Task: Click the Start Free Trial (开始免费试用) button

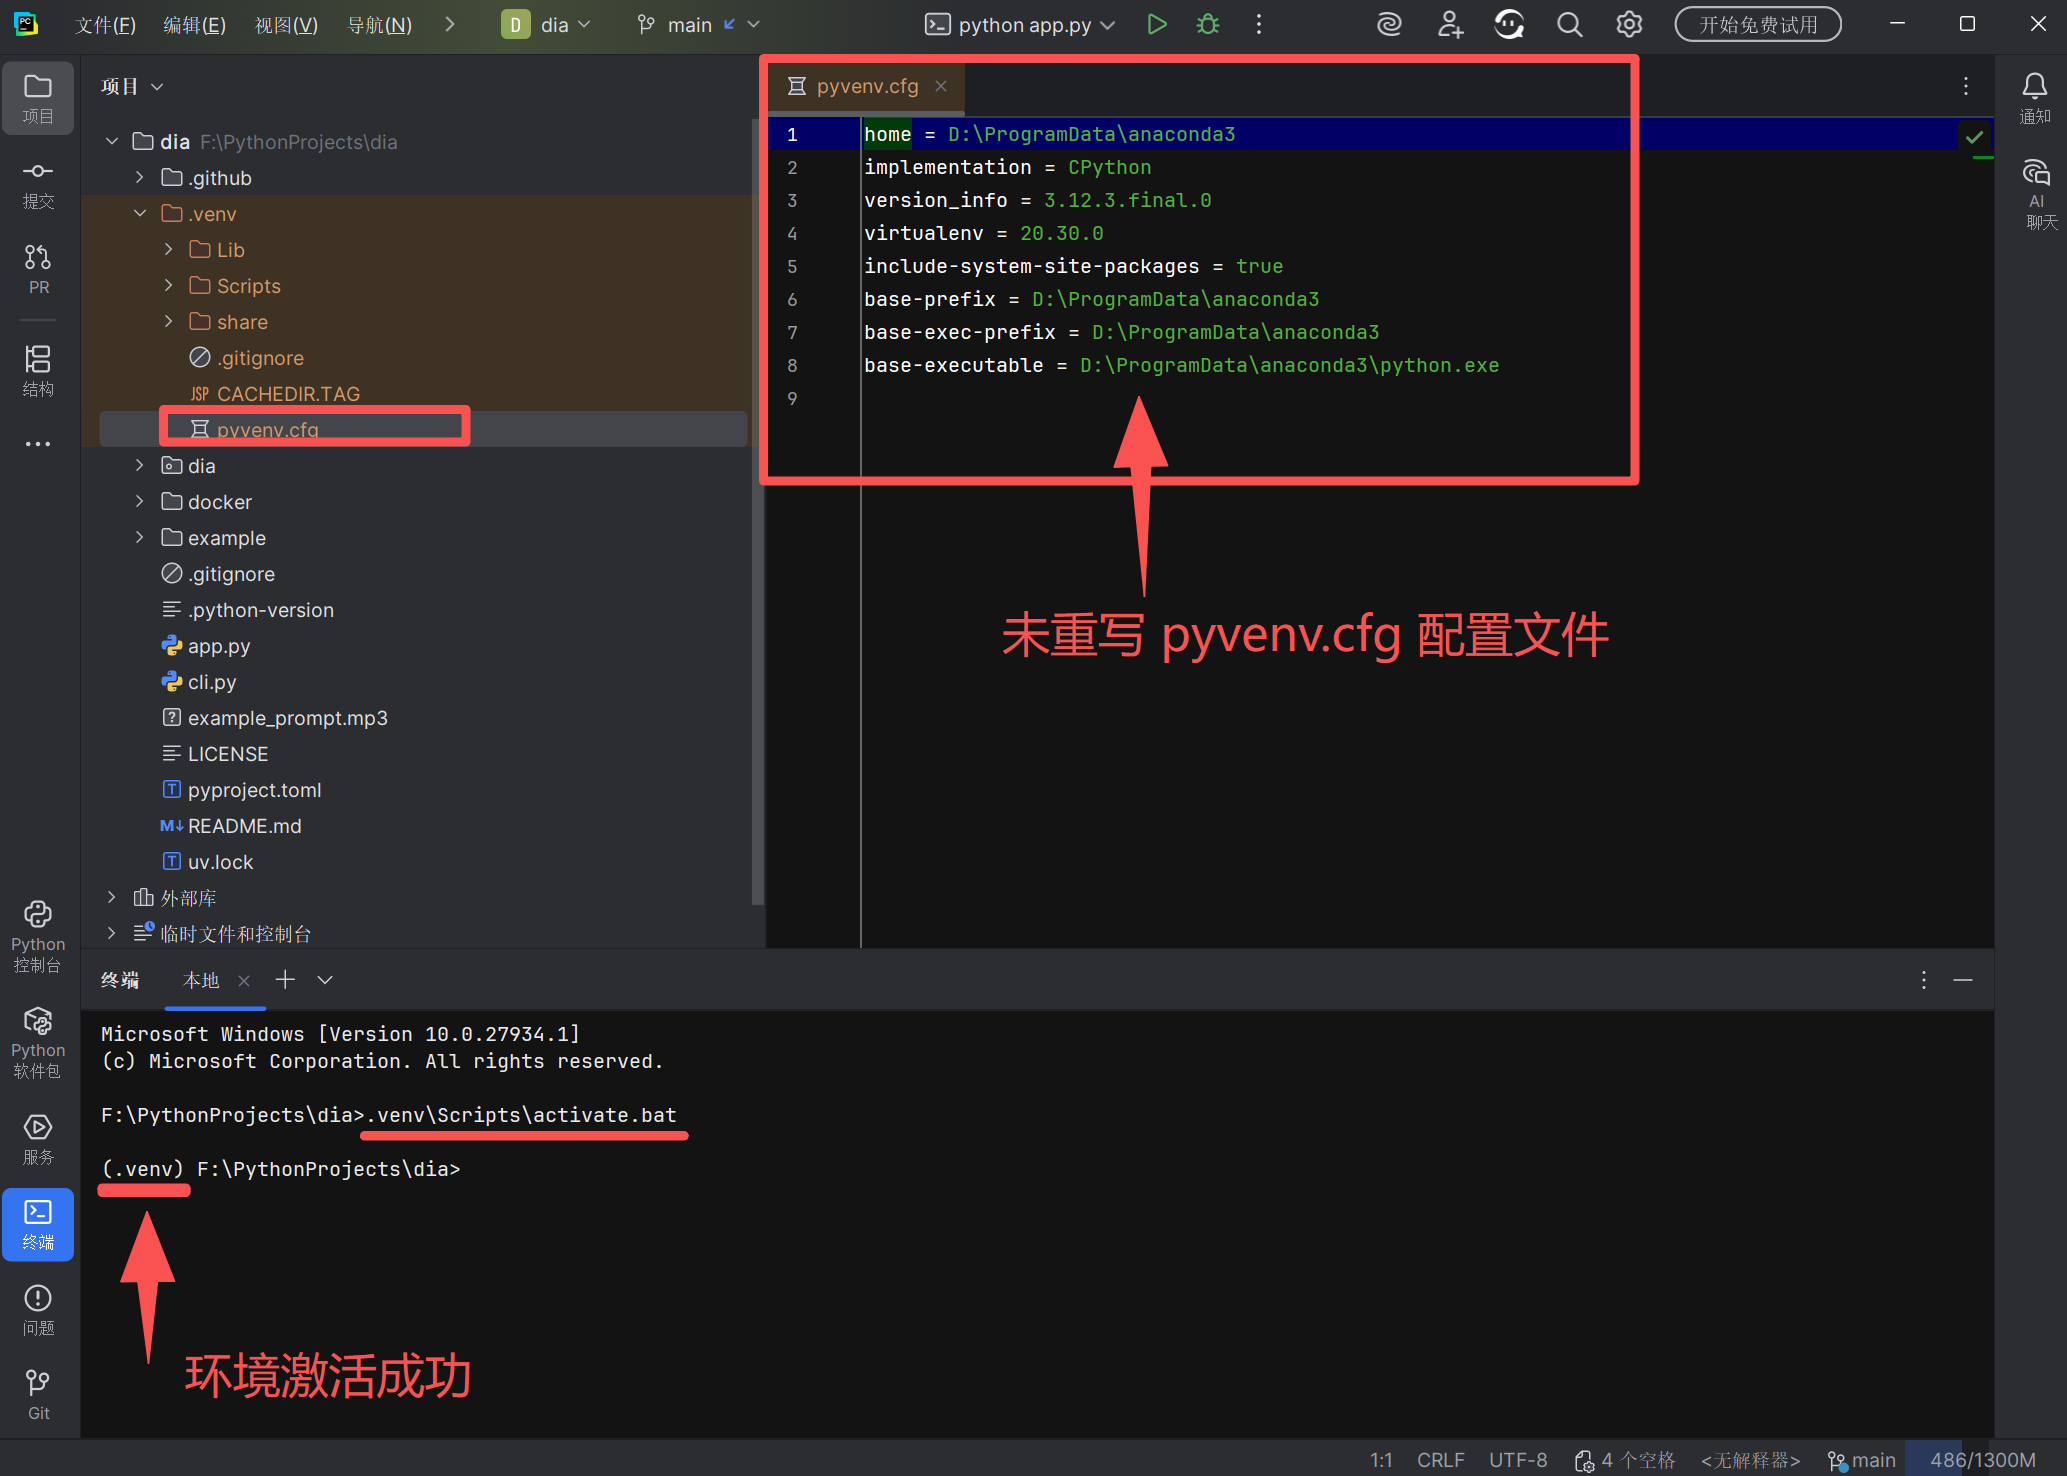Action: click(x=1758, y=25)
